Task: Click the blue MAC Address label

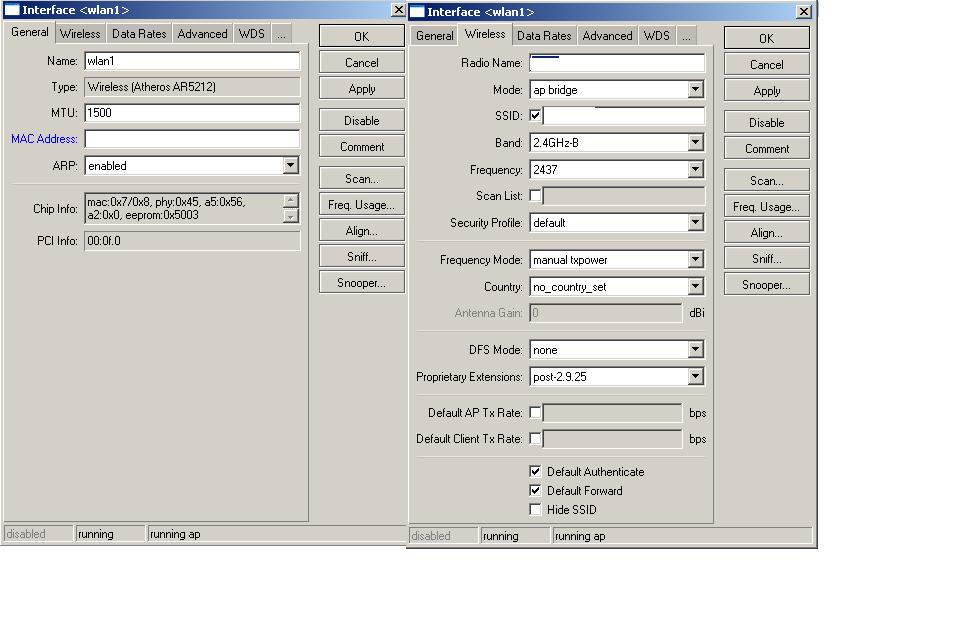Action: (x=44, y=139)
